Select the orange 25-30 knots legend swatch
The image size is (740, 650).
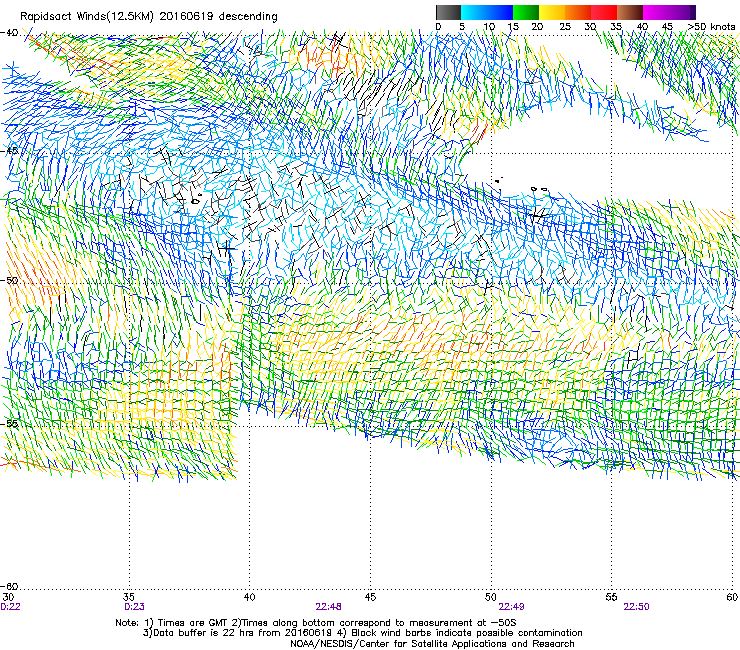tap(578, 12)
